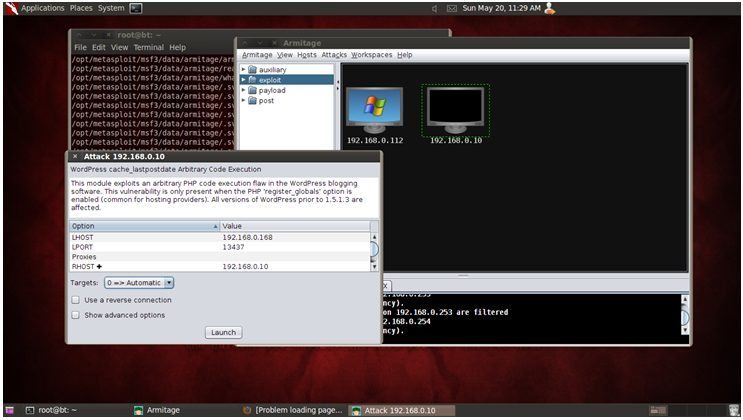The height and width of the screenshot is (420, 743).
Task: Click the exploit folder icon
Action: click(253, 80)
